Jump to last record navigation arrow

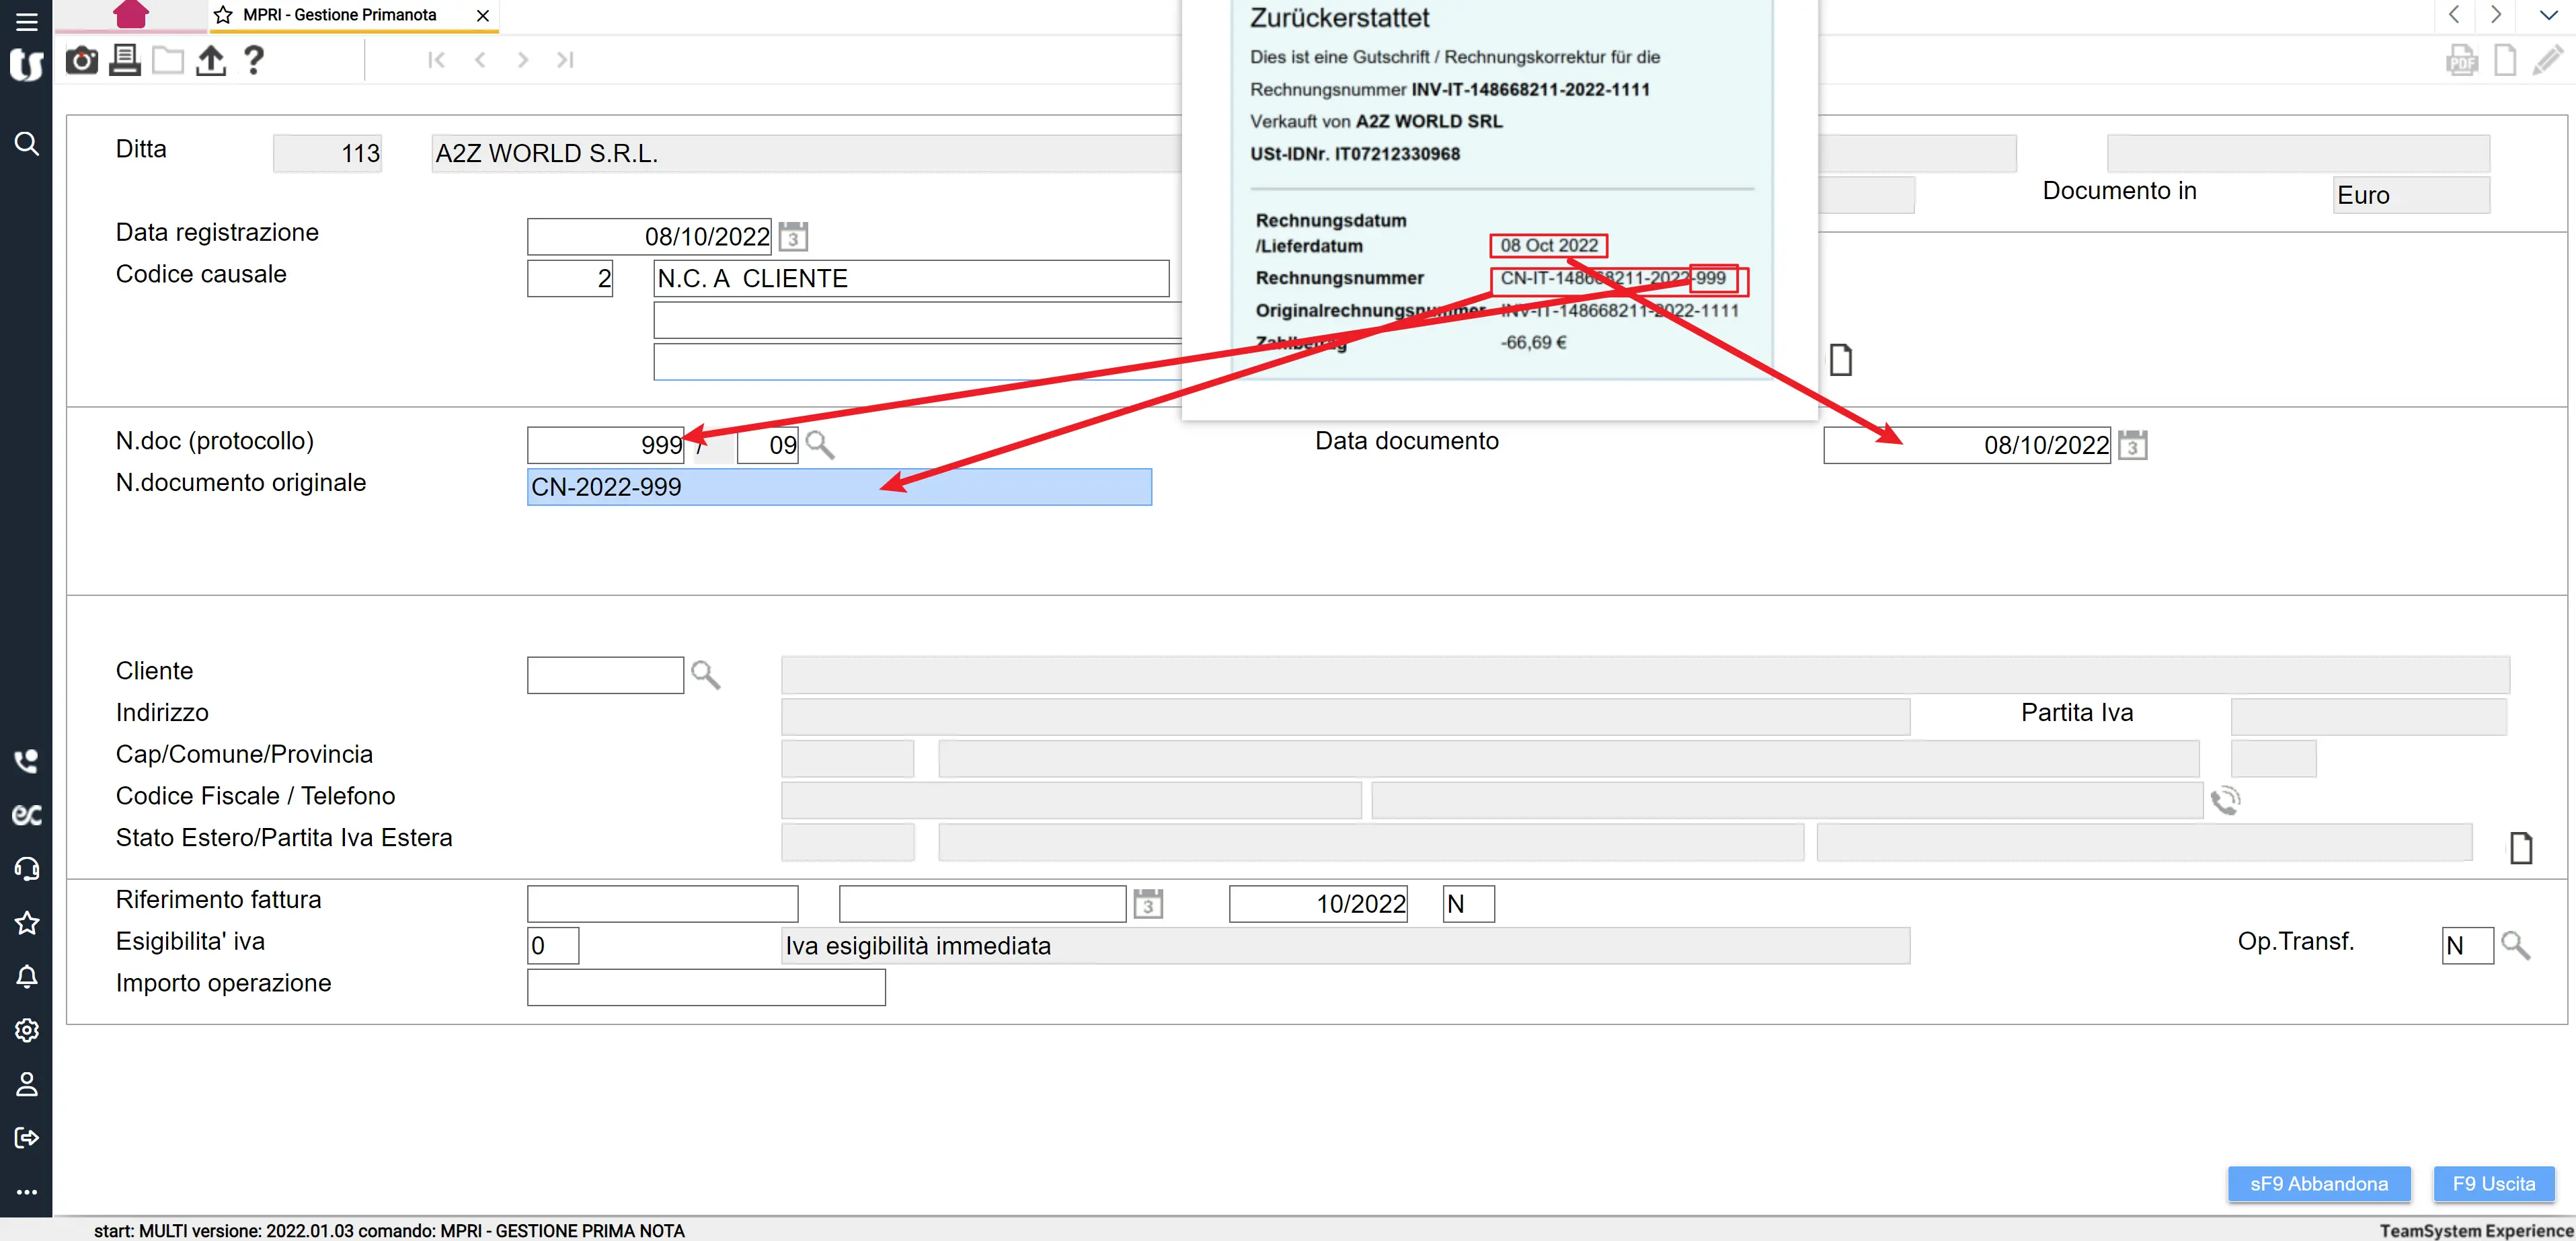565,60
